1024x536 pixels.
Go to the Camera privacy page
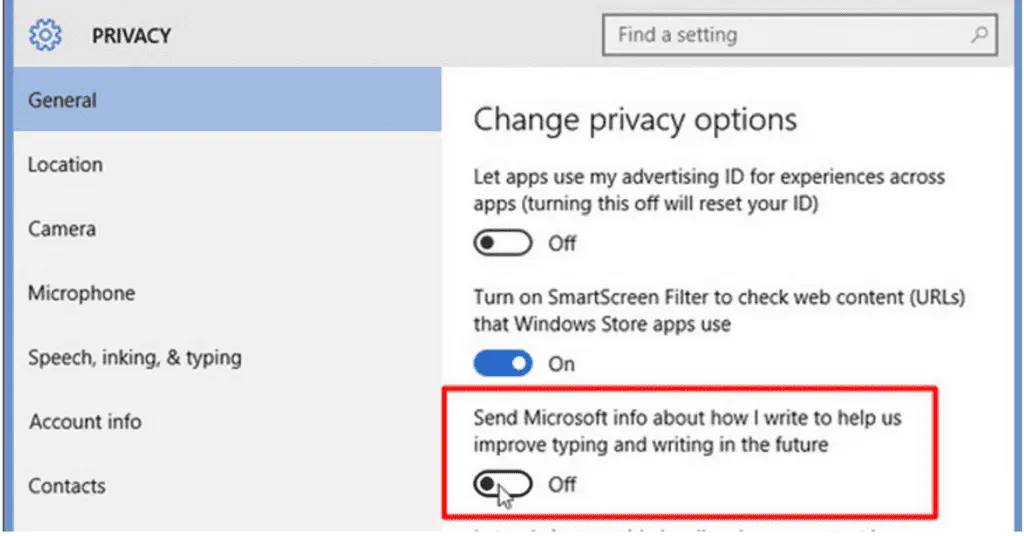(62, 229)
